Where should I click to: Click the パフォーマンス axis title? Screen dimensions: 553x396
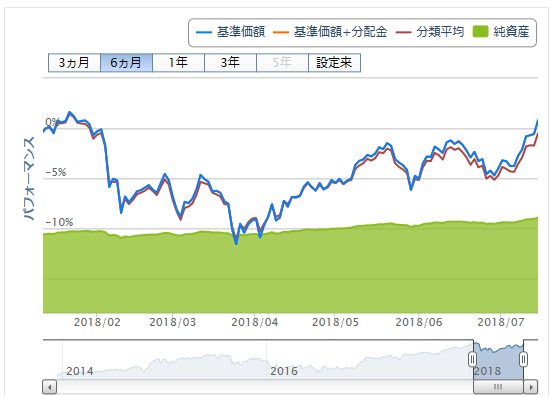pyautogui.click(x=29, y=178)
